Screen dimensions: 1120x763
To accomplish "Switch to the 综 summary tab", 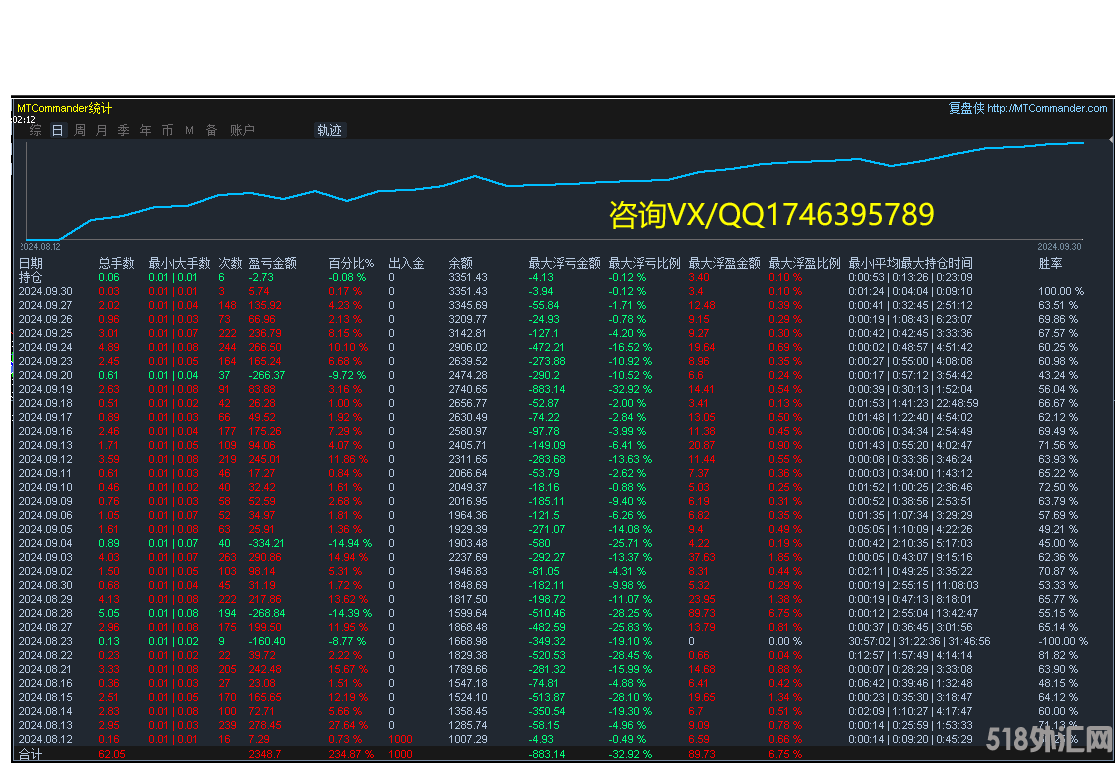I will [35, 130].
